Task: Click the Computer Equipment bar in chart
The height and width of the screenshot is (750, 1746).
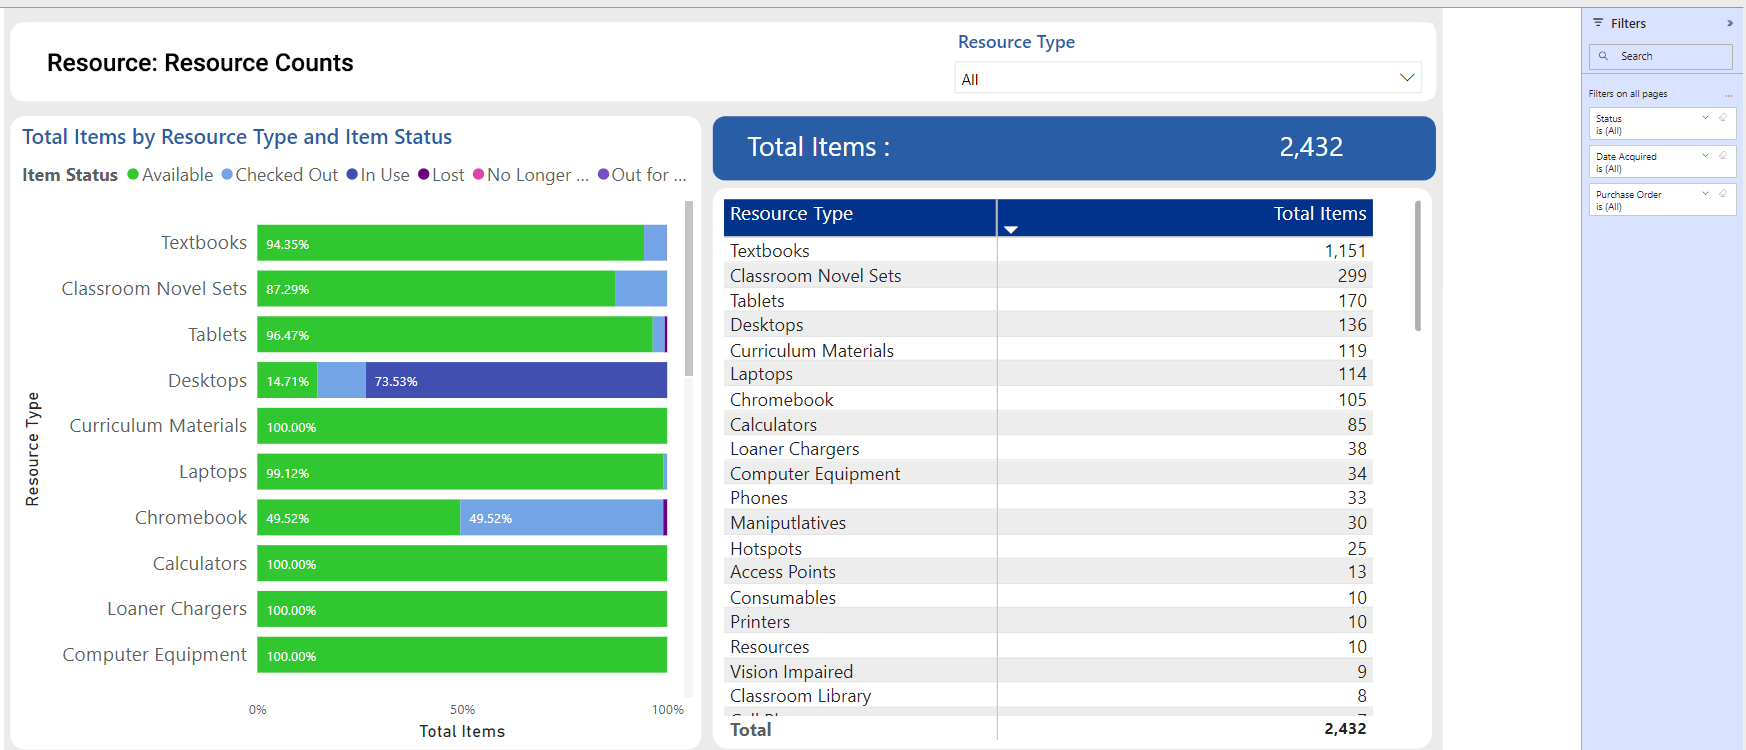Action: [462, 655]
